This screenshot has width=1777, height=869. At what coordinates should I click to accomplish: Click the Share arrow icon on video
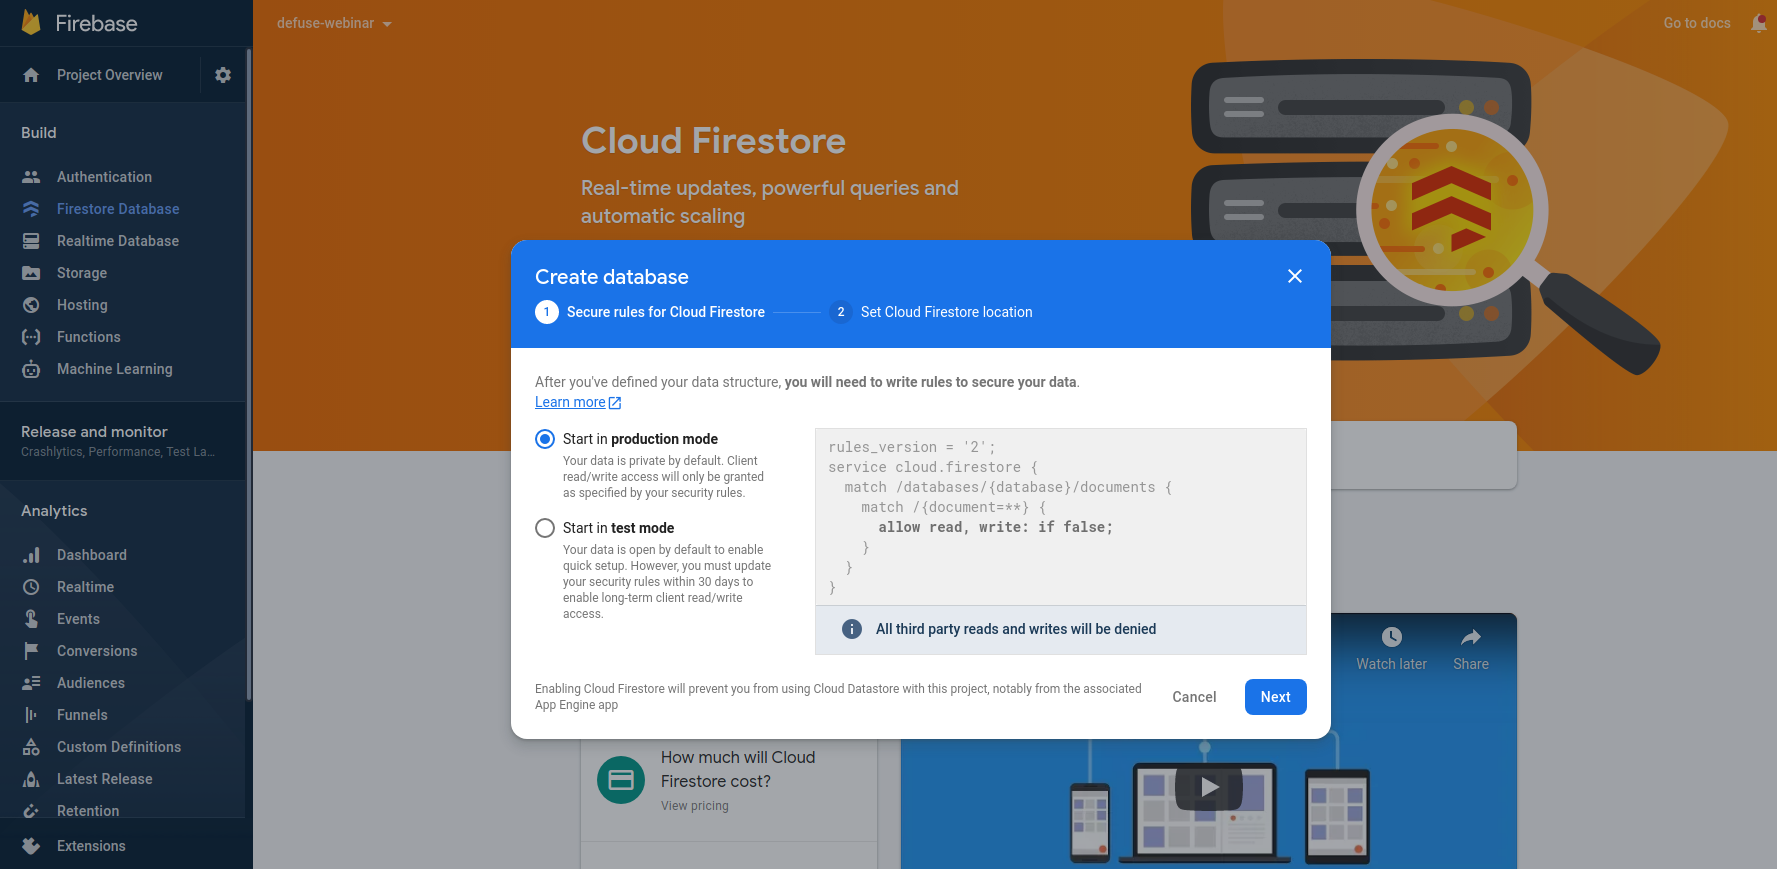point(1470,637)
